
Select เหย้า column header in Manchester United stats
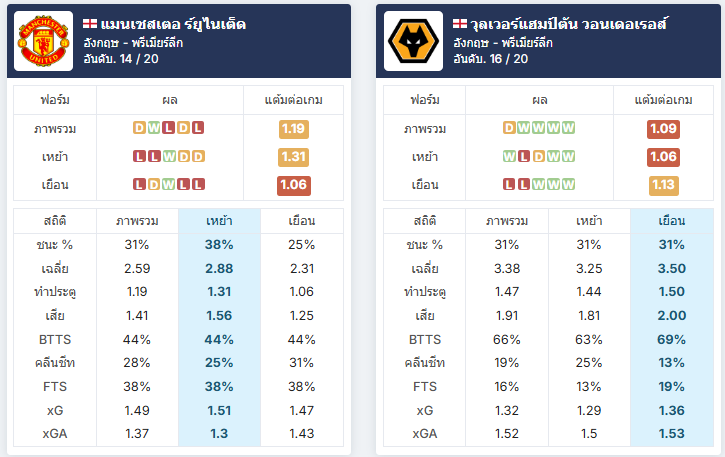[x=219, y=221]
